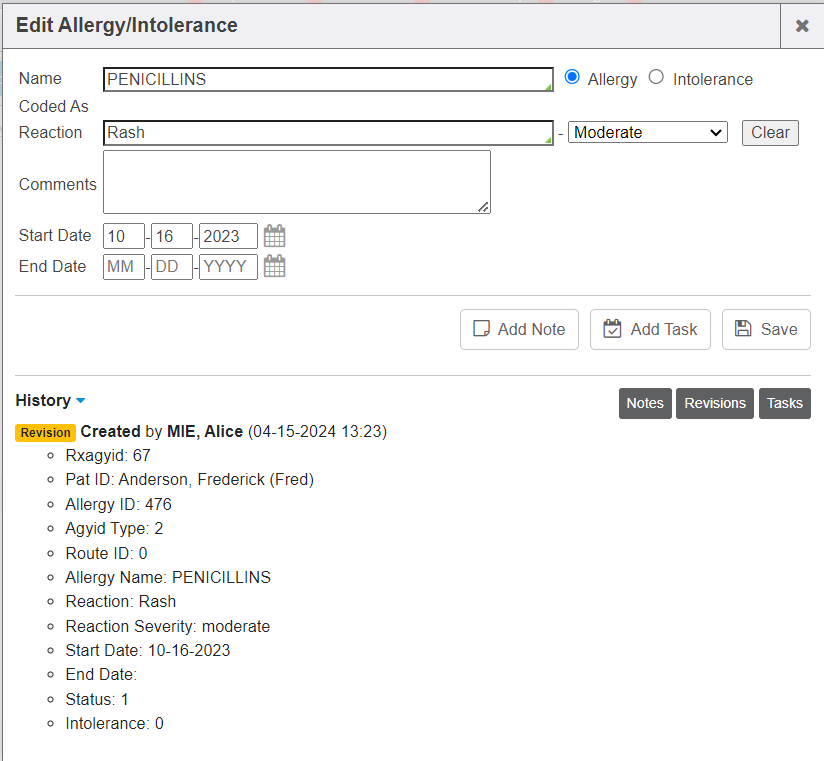Switch to the Revisions tab
Screen dimensions: 824x761
(715, 403)
